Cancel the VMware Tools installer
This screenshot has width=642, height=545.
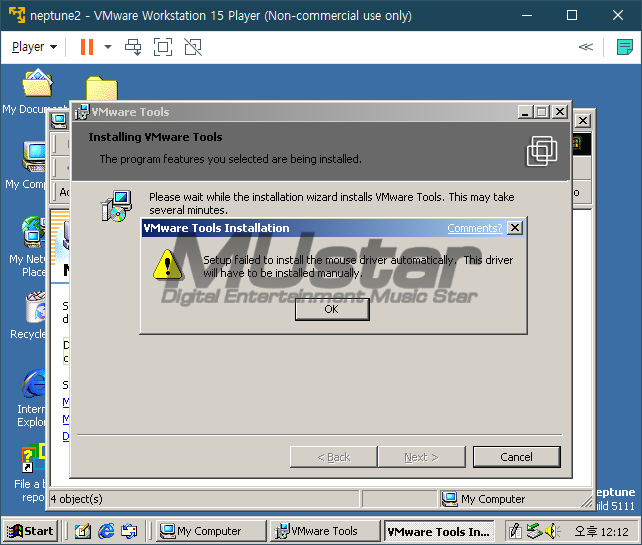516,457
